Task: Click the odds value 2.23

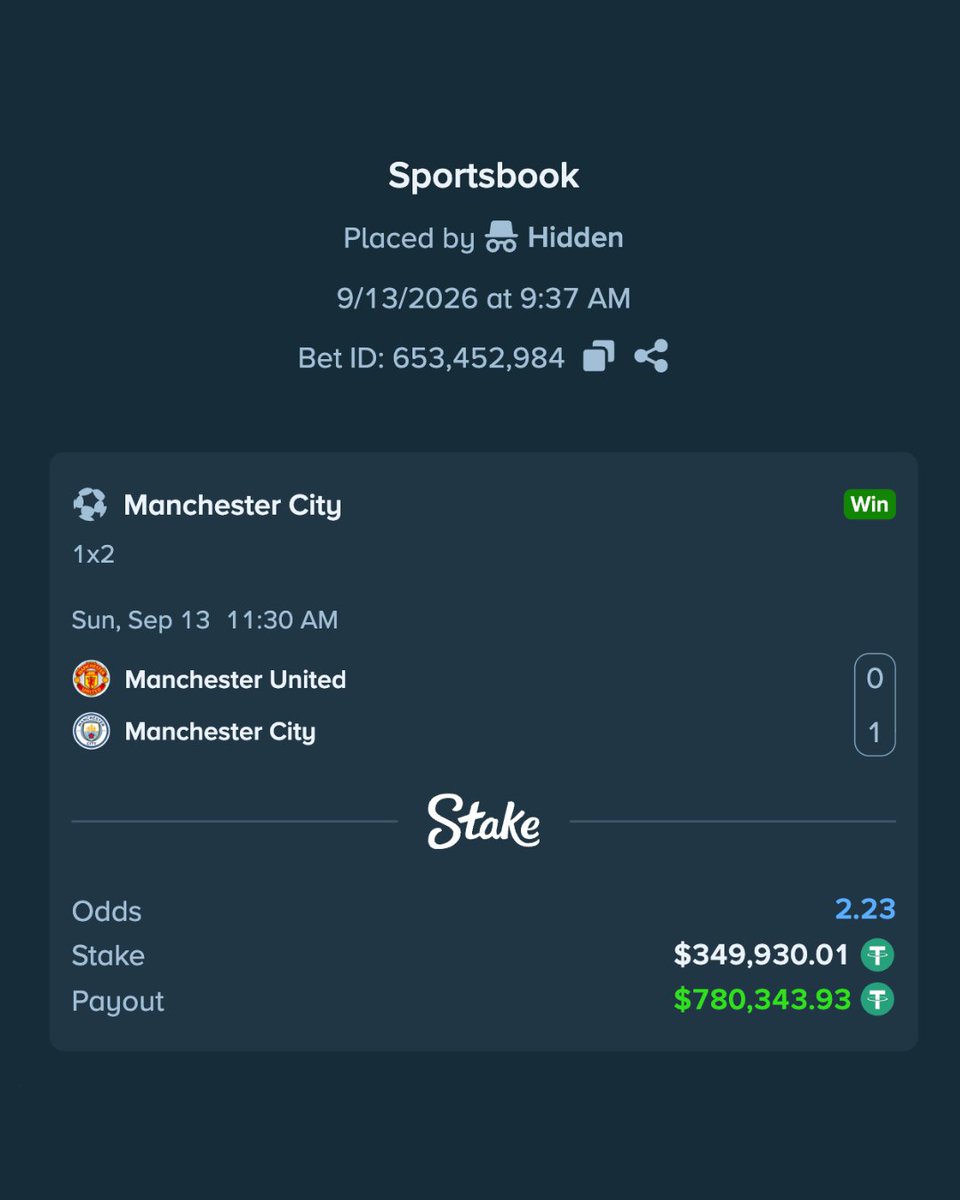Action: tap(865, 910)
